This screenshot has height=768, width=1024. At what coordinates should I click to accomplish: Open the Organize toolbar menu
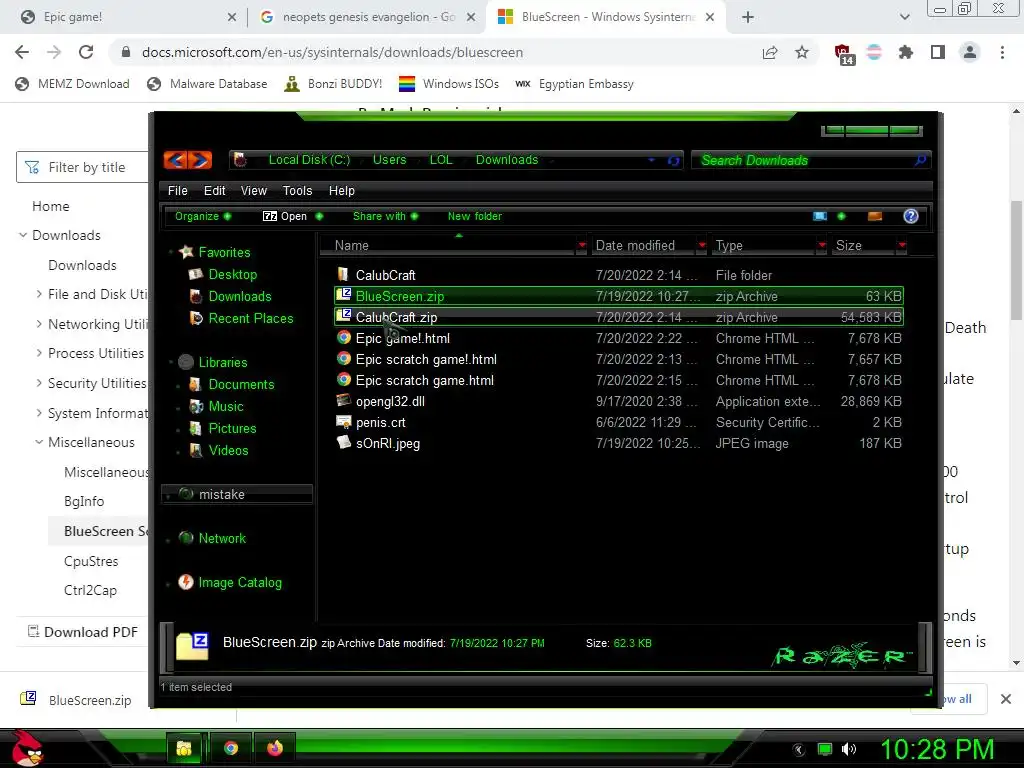click(x=202, y=216)
